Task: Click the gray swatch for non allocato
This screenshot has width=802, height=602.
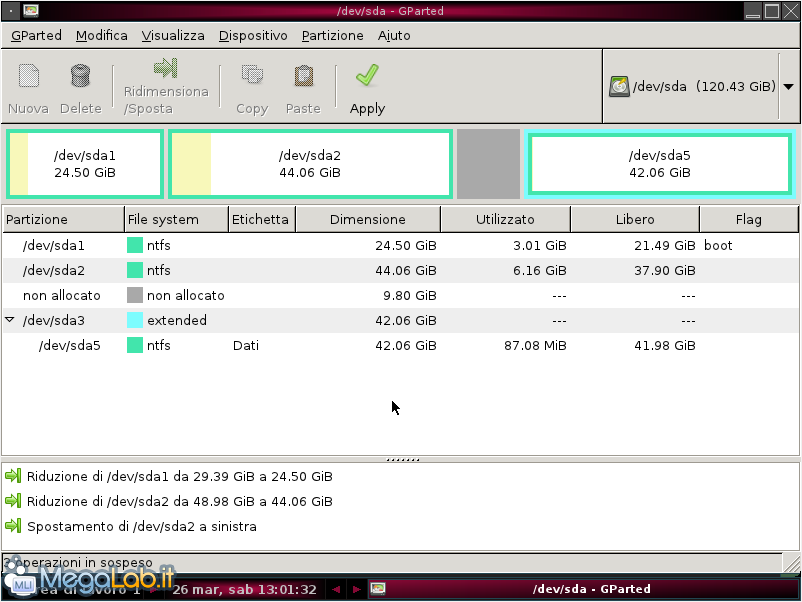Action: [135, 296]
